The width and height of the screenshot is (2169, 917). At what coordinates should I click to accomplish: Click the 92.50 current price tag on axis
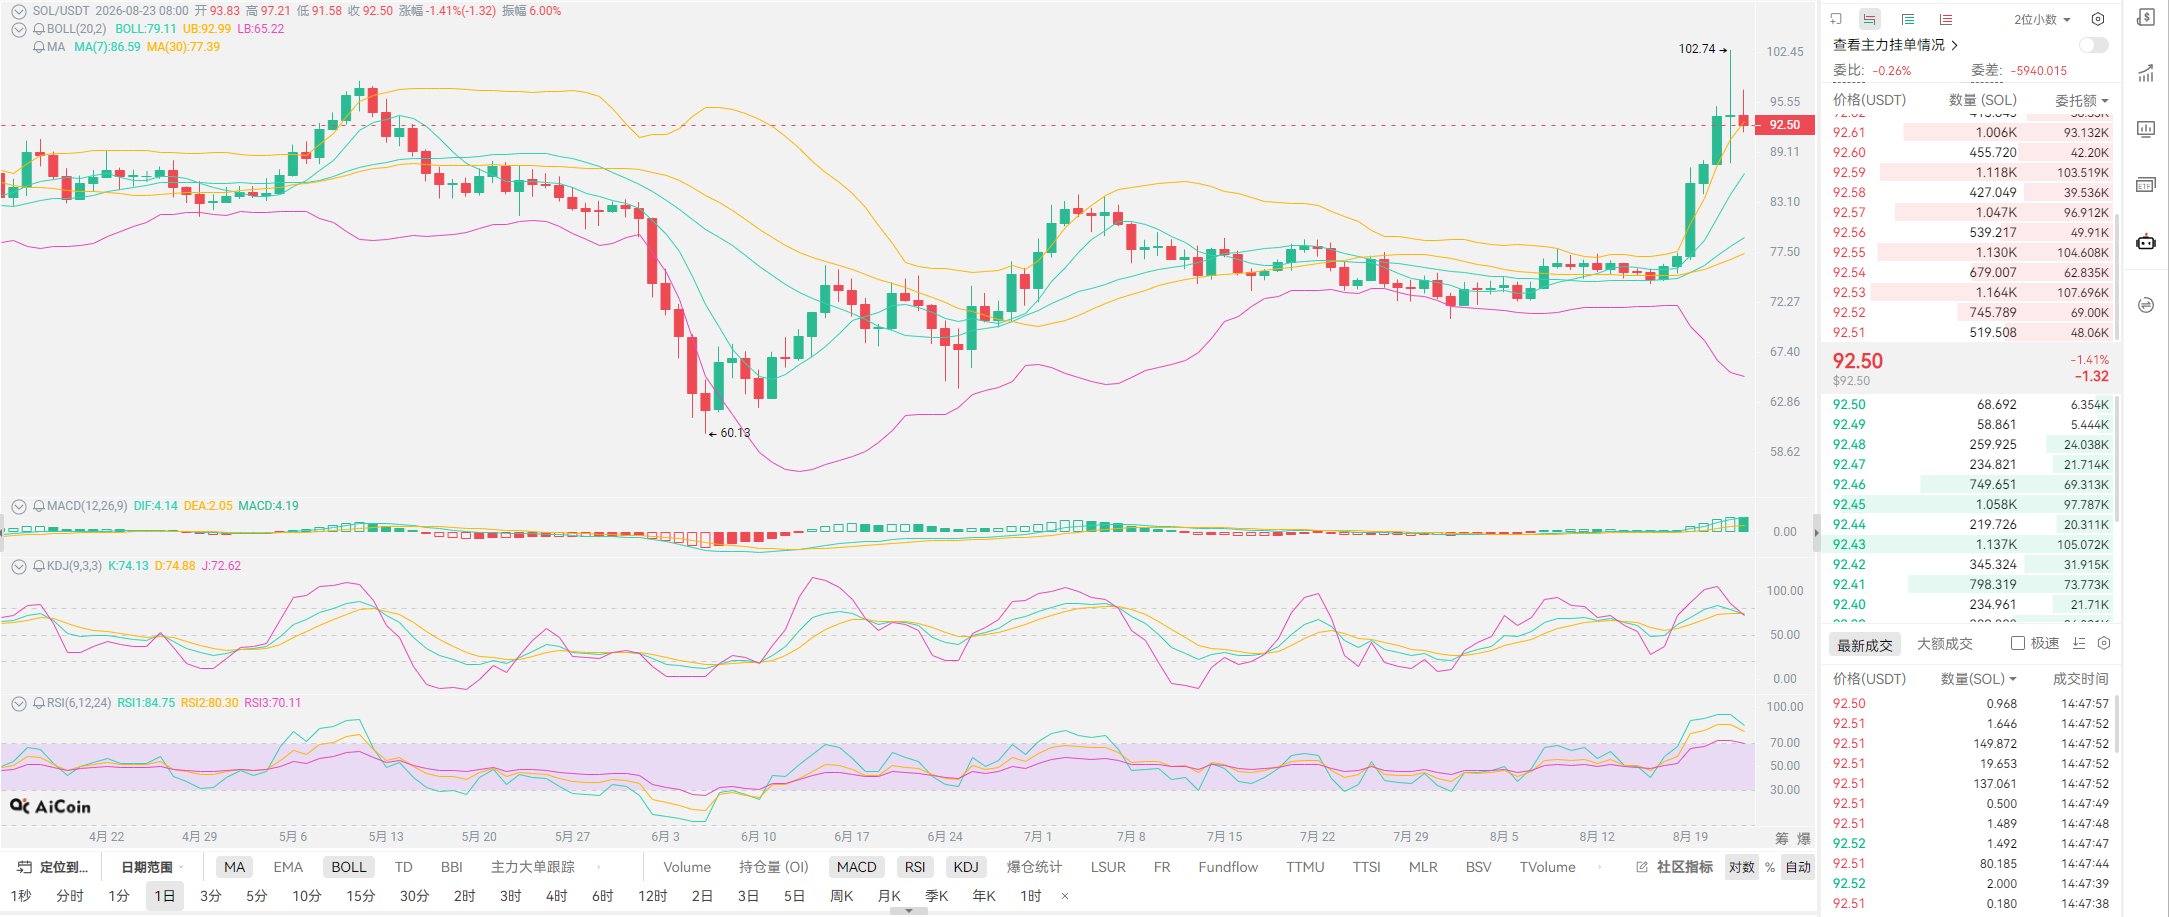(x=1785, y=125)
